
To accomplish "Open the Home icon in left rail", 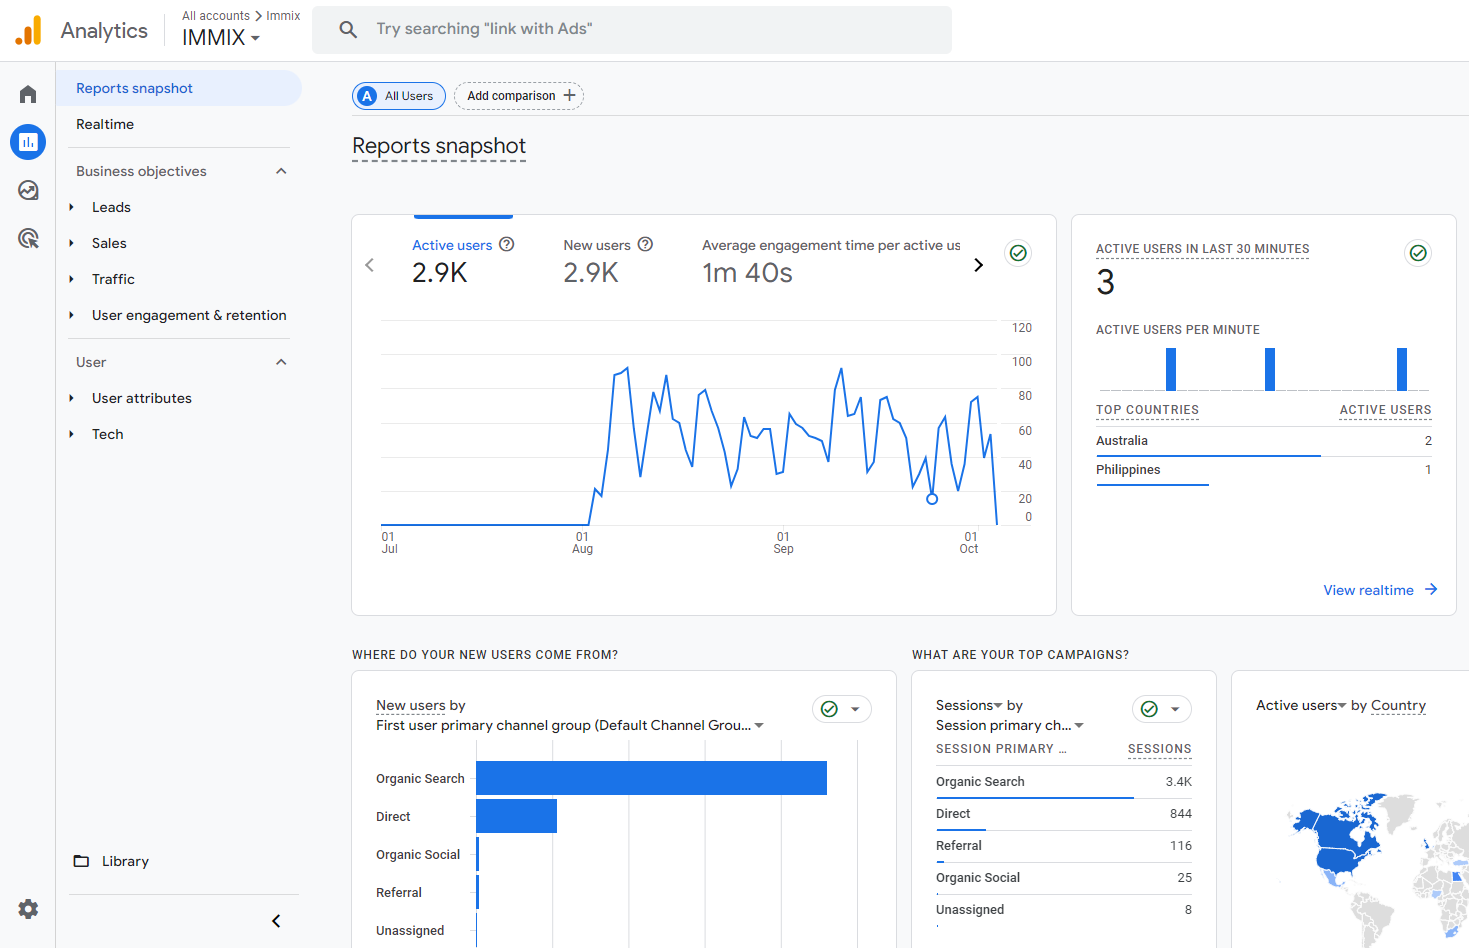I will [28, 95].
